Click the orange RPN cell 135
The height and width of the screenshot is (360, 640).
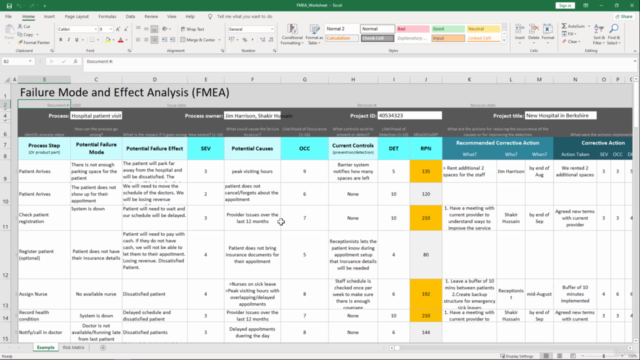tap(426, 171)
